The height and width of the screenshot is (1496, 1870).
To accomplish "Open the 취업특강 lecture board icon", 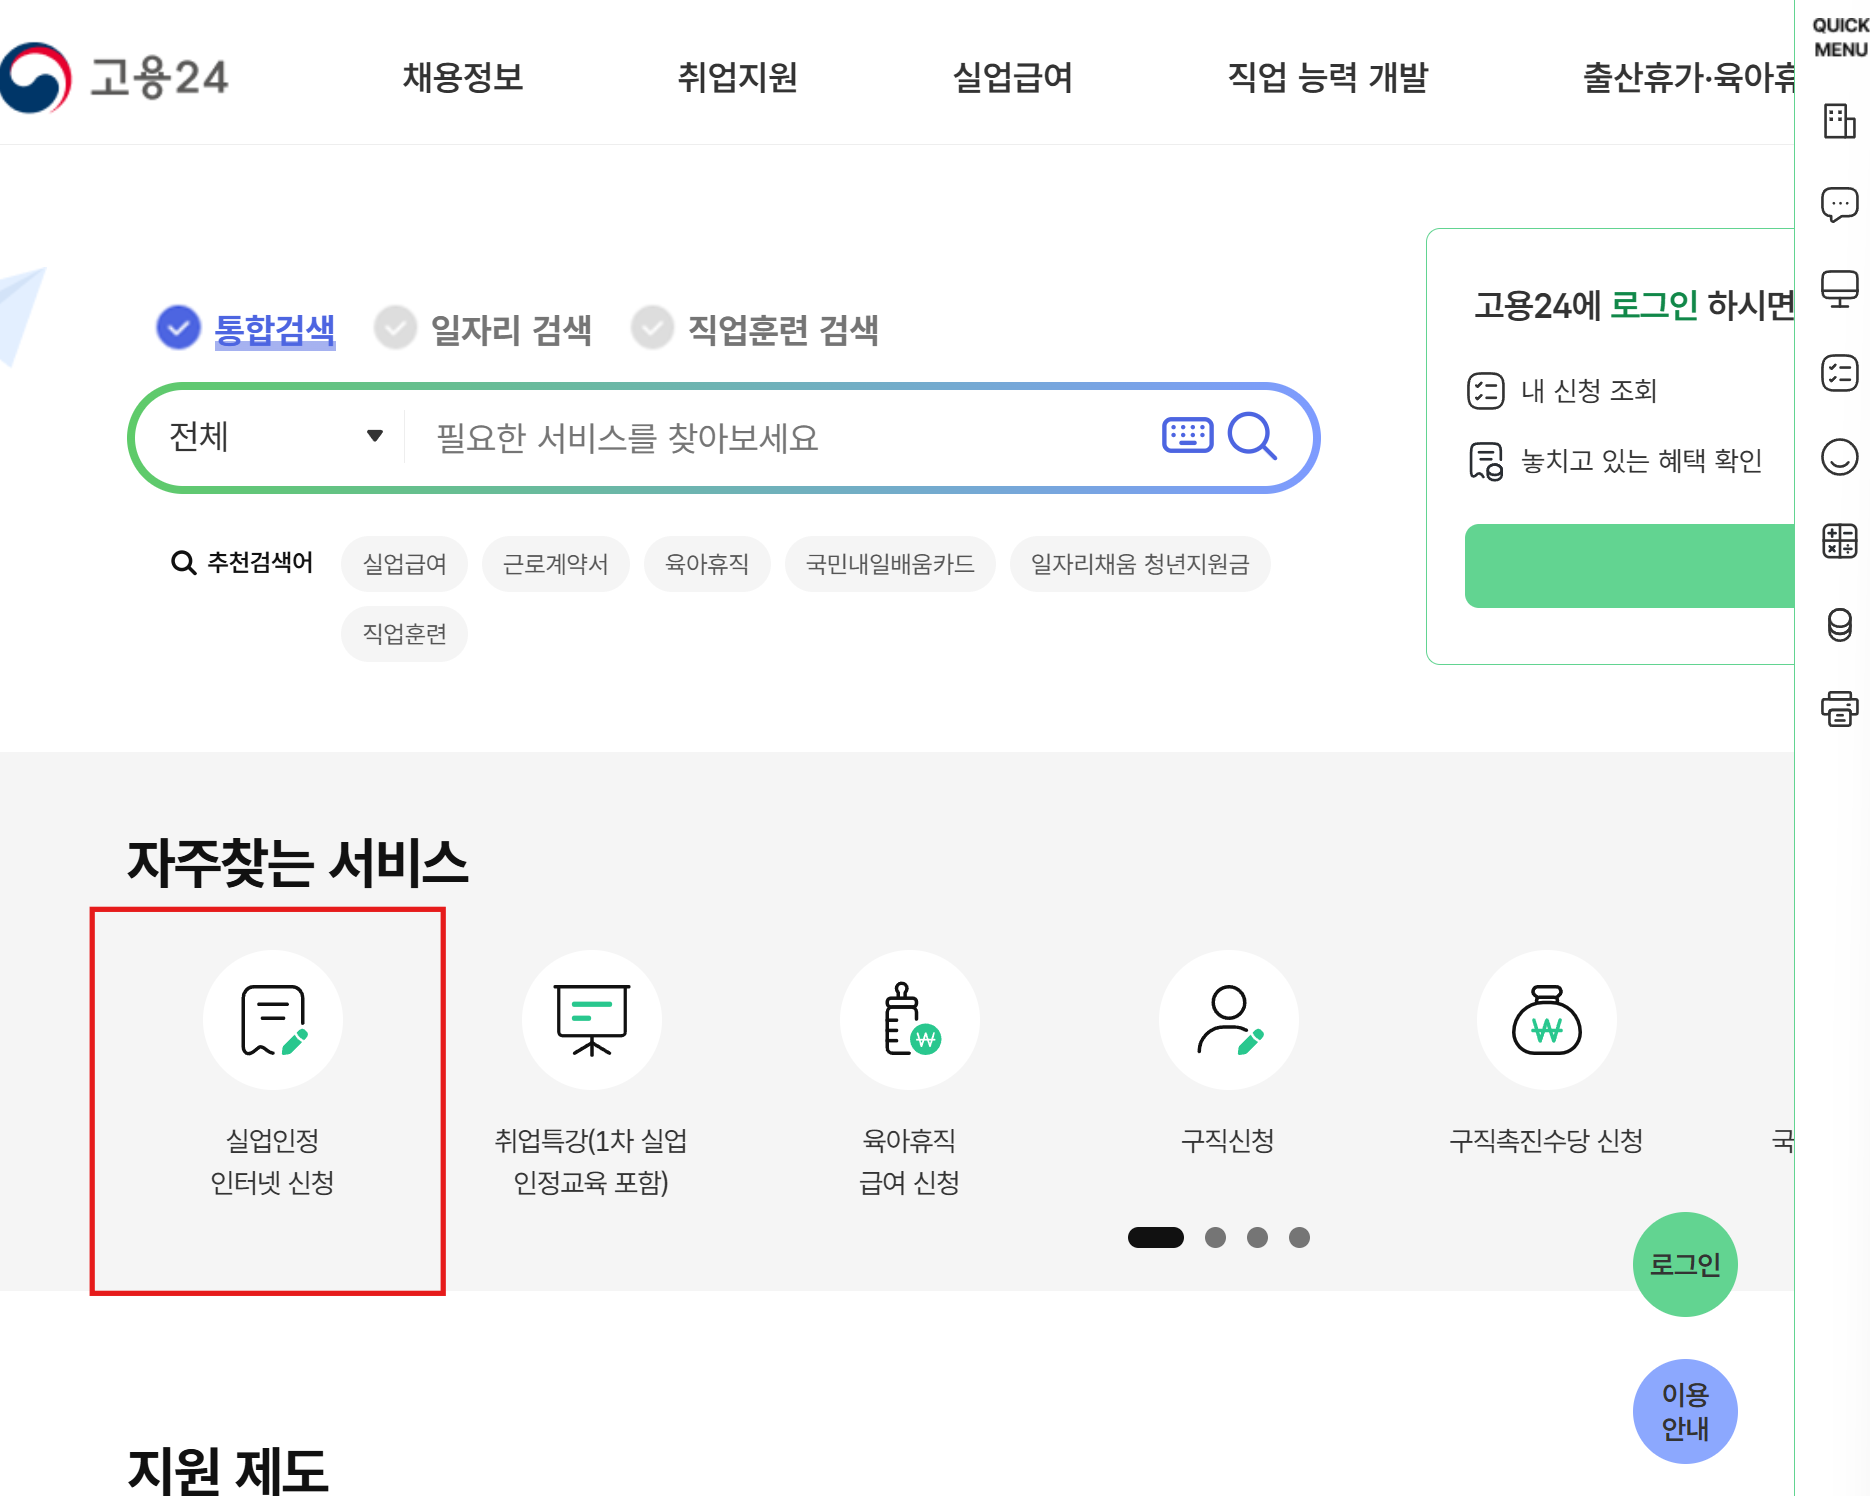I will pyautogui.click(x=592, y=1020).
